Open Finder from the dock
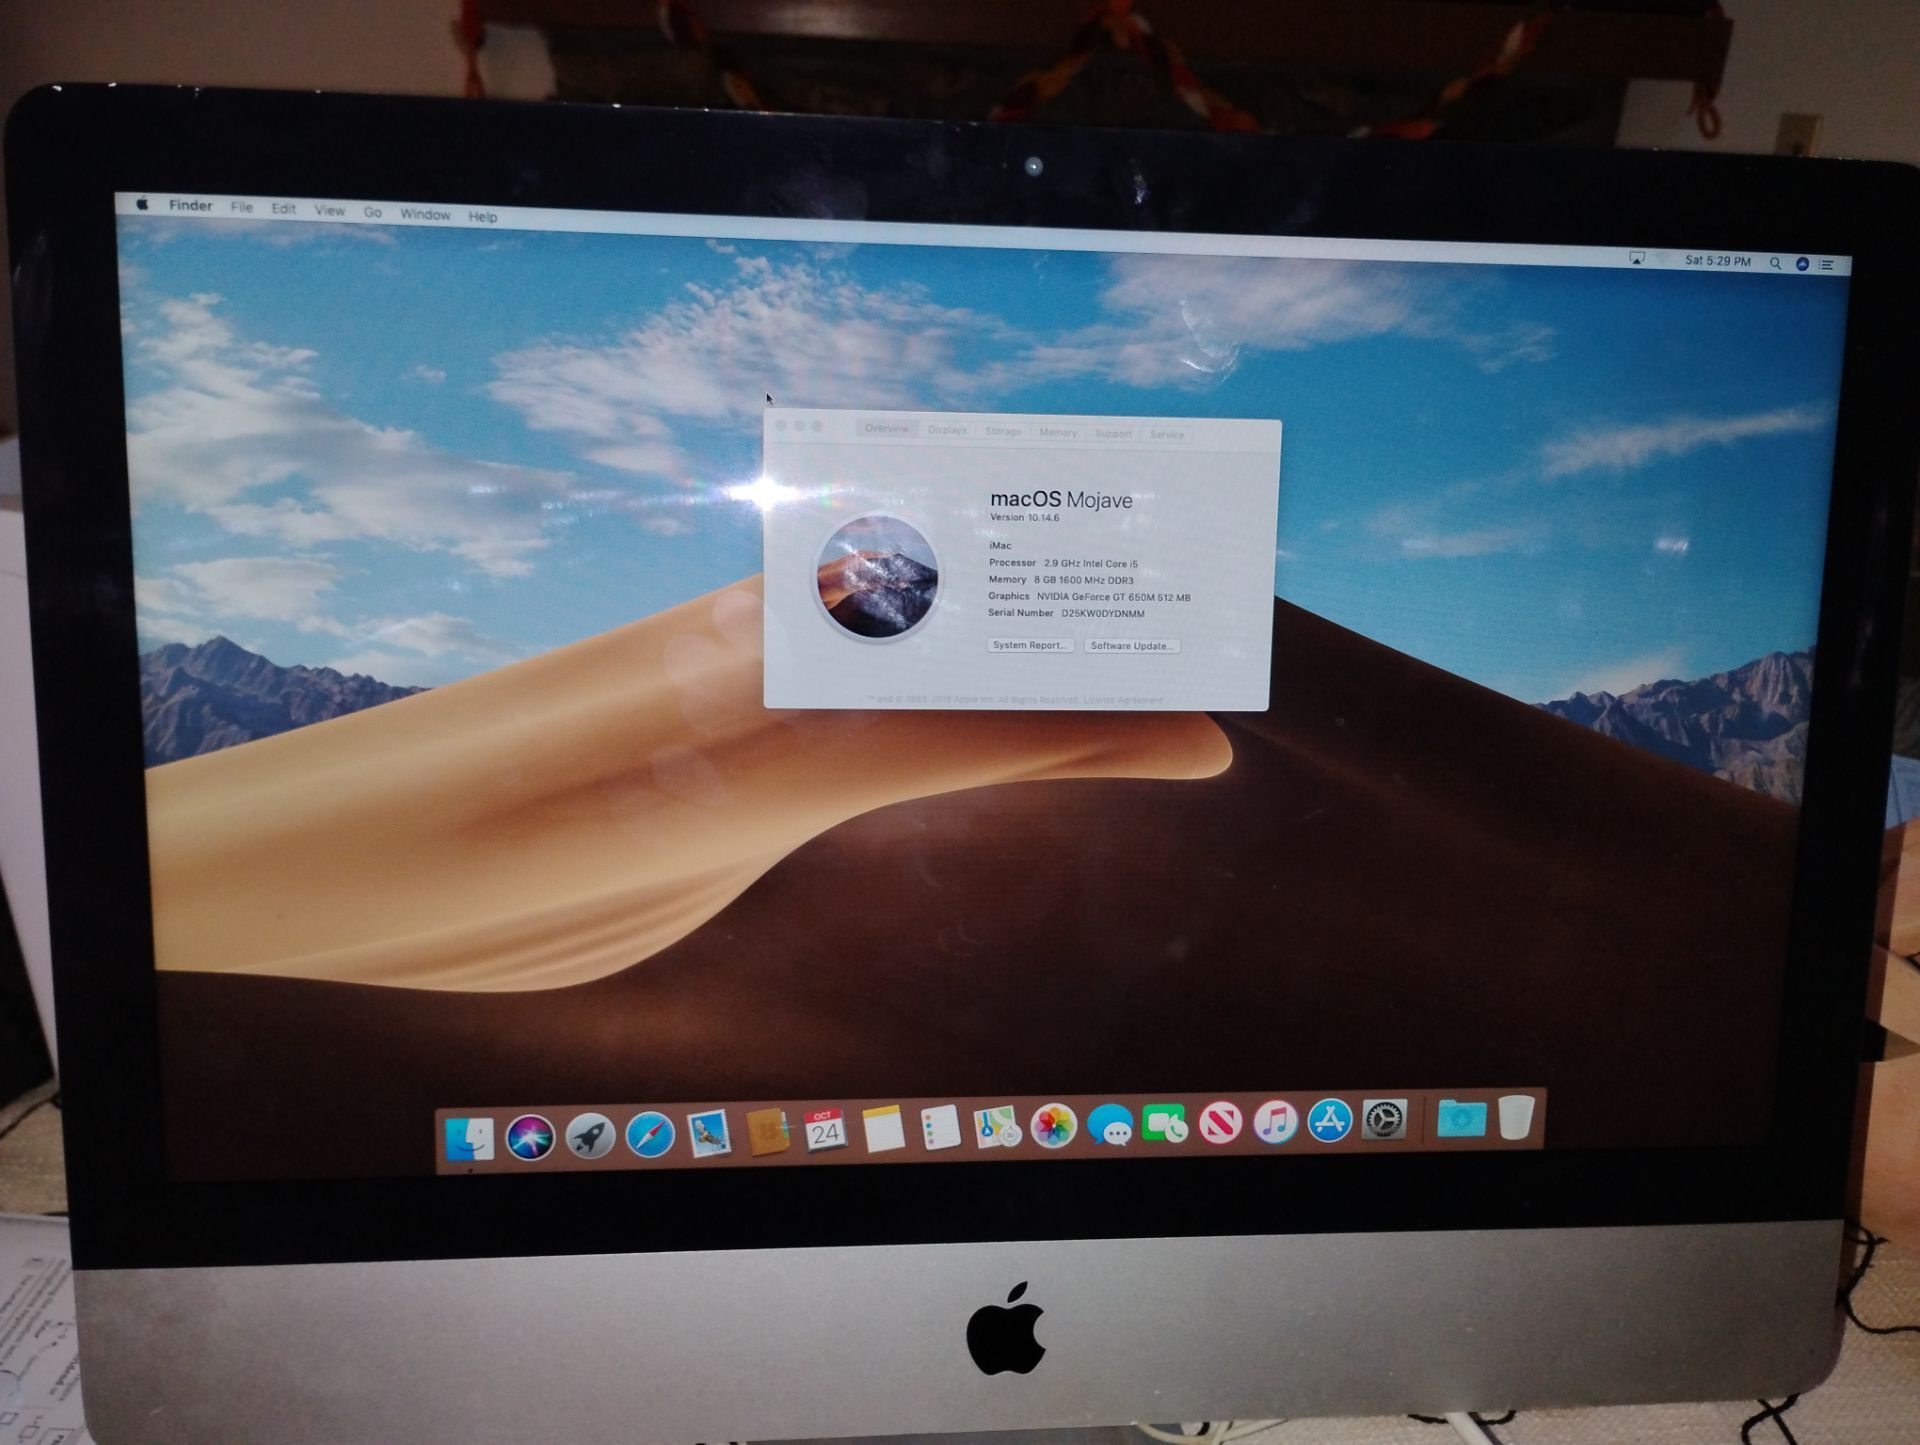The image size is (1920, 1445). click(x=470, y=1137)
